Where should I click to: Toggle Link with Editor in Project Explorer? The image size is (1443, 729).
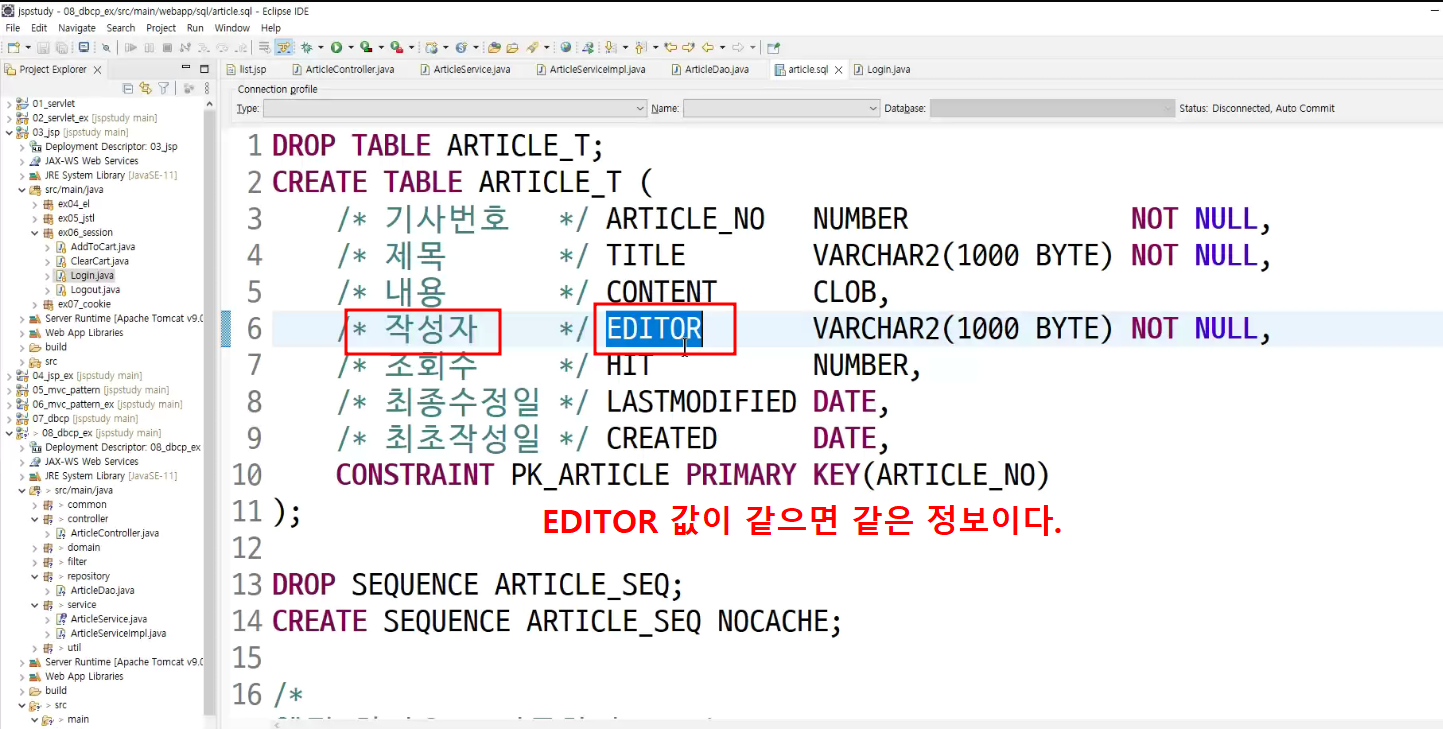(146, 88)
